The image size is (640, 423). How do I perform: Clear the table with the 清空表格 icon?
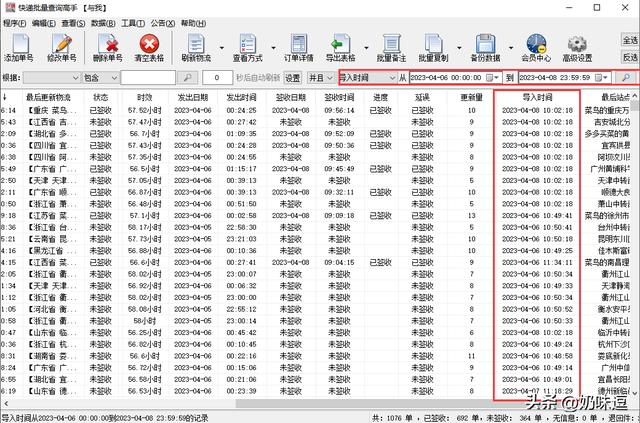click(149, 46)
